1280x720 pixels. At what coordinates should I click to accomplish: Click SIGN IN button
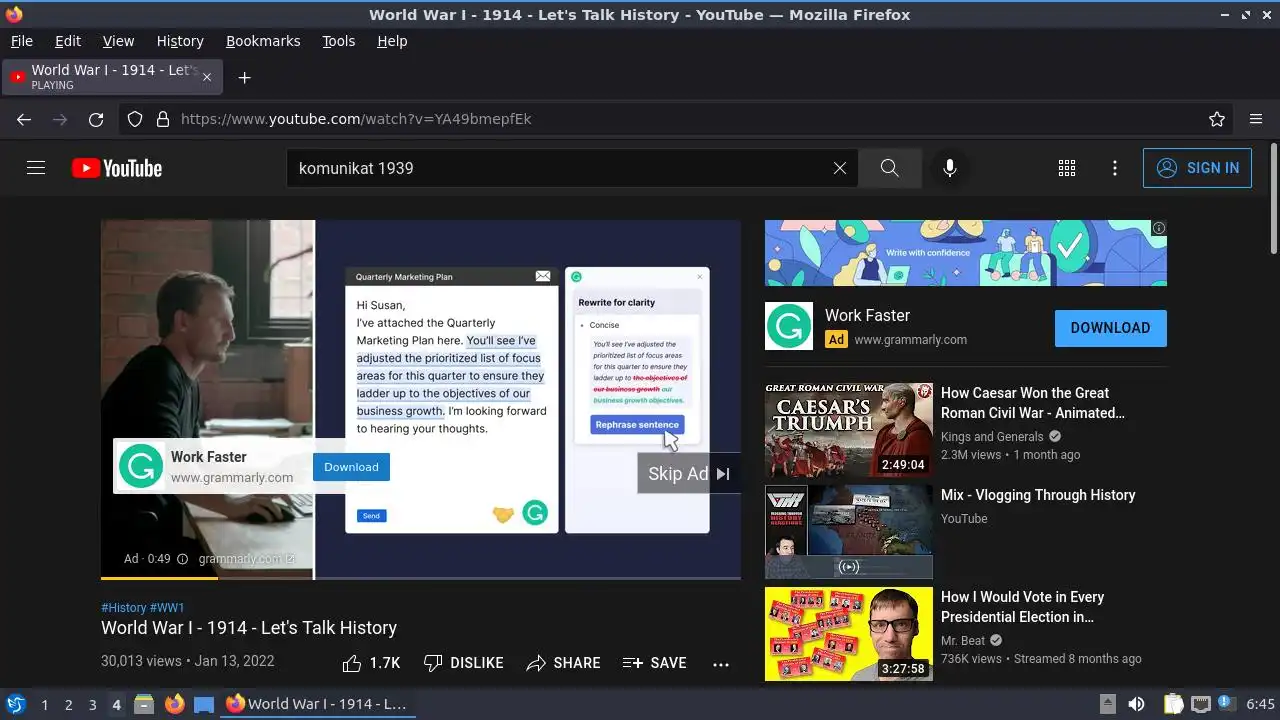(x=1197, y=168)
